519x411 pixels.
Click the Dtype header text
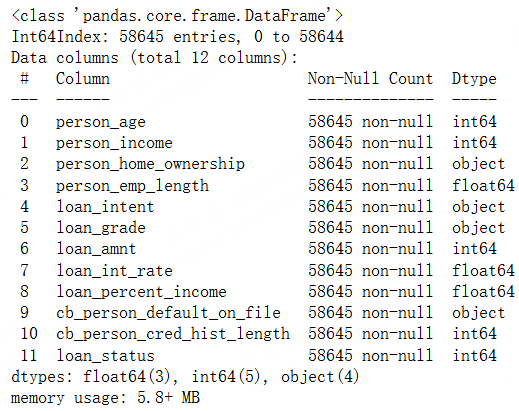474,80
